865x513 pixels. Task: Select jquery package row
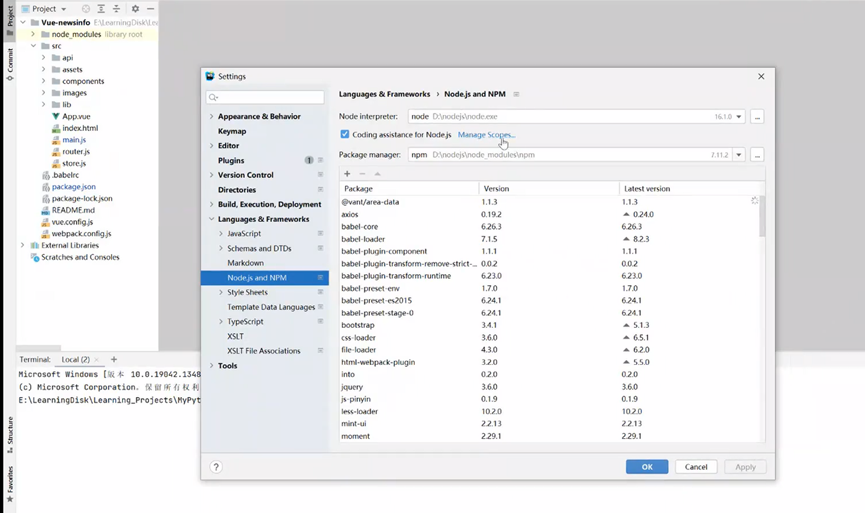(x=549, y=387)
